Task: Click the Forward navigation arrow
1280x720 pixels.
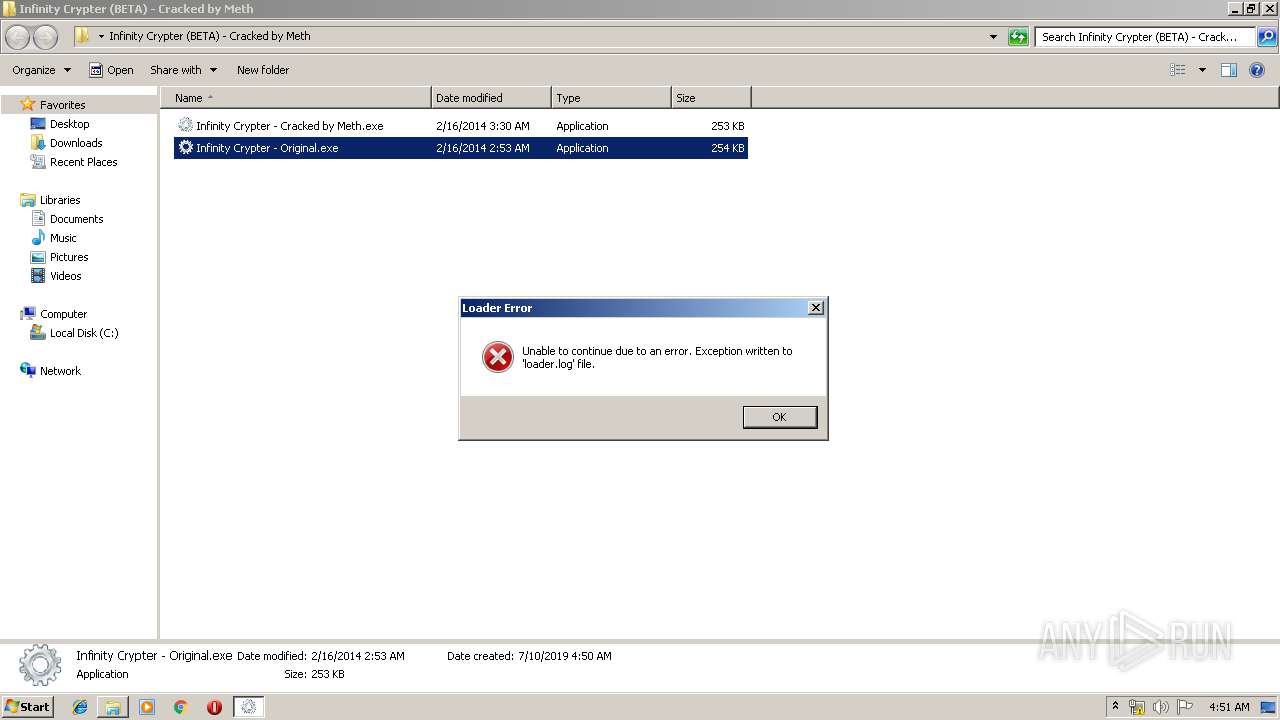Action: 46,37
